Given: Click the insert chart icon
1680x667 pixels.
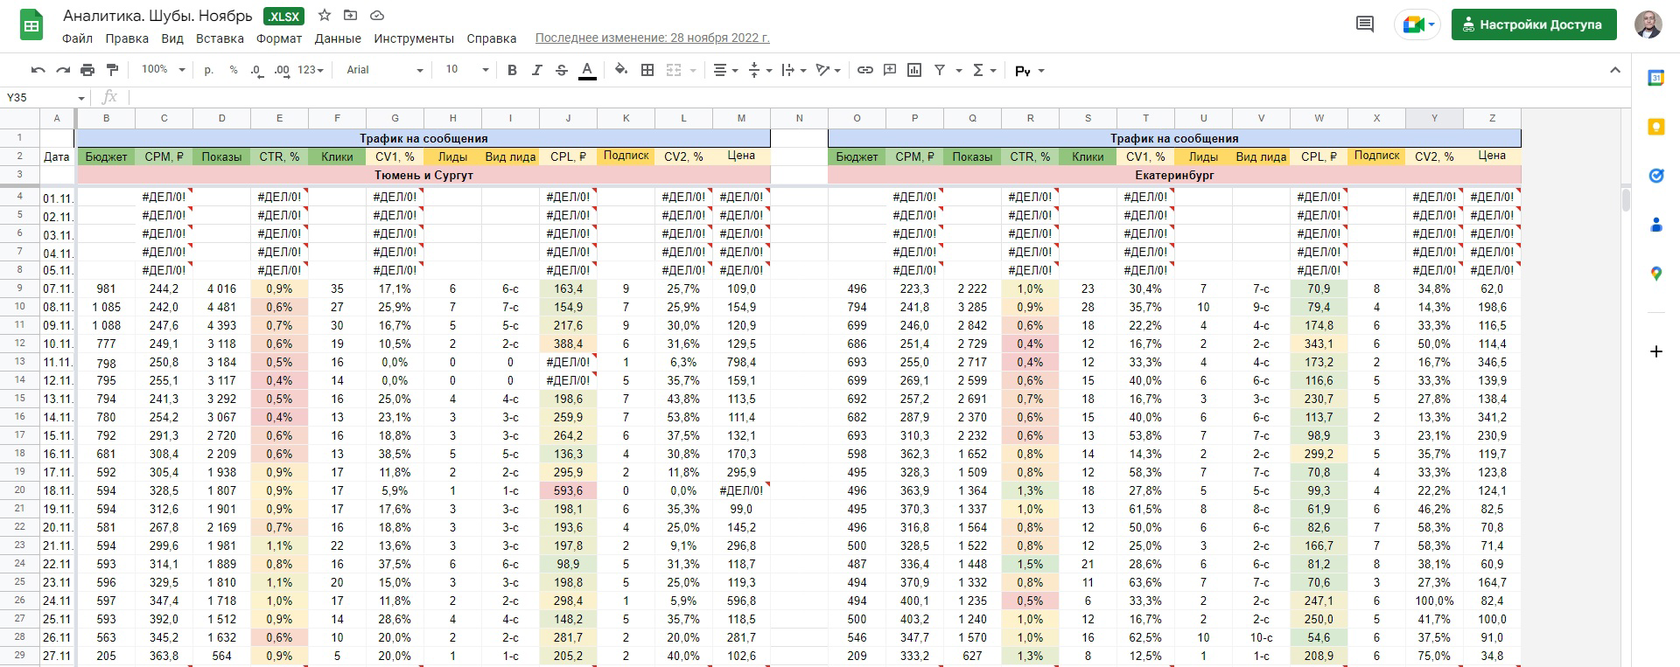Looking at the screenshot, I should tap(914, 70).
